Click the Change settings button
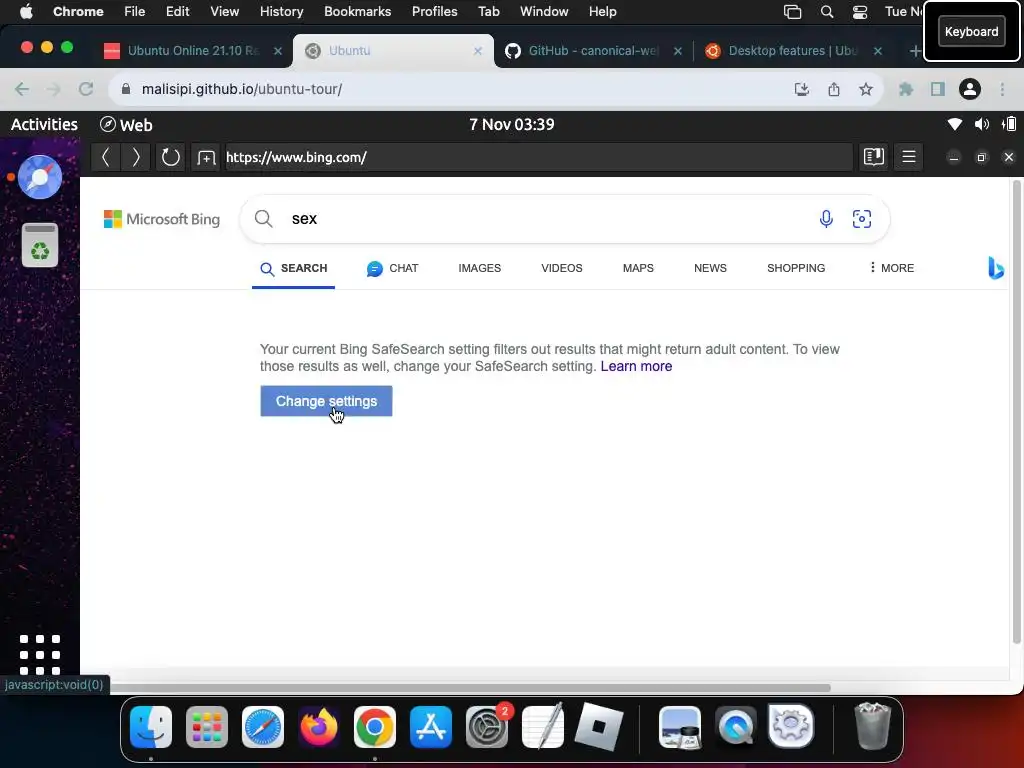 [x=326, y=401]
